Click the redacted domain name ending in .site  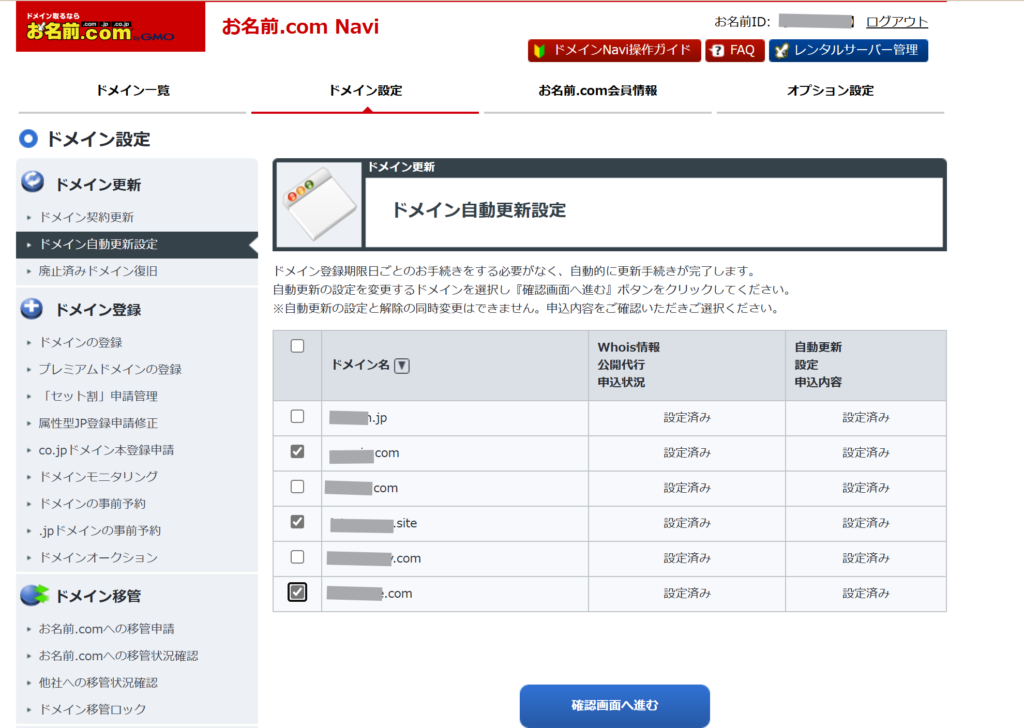[374, 523]
